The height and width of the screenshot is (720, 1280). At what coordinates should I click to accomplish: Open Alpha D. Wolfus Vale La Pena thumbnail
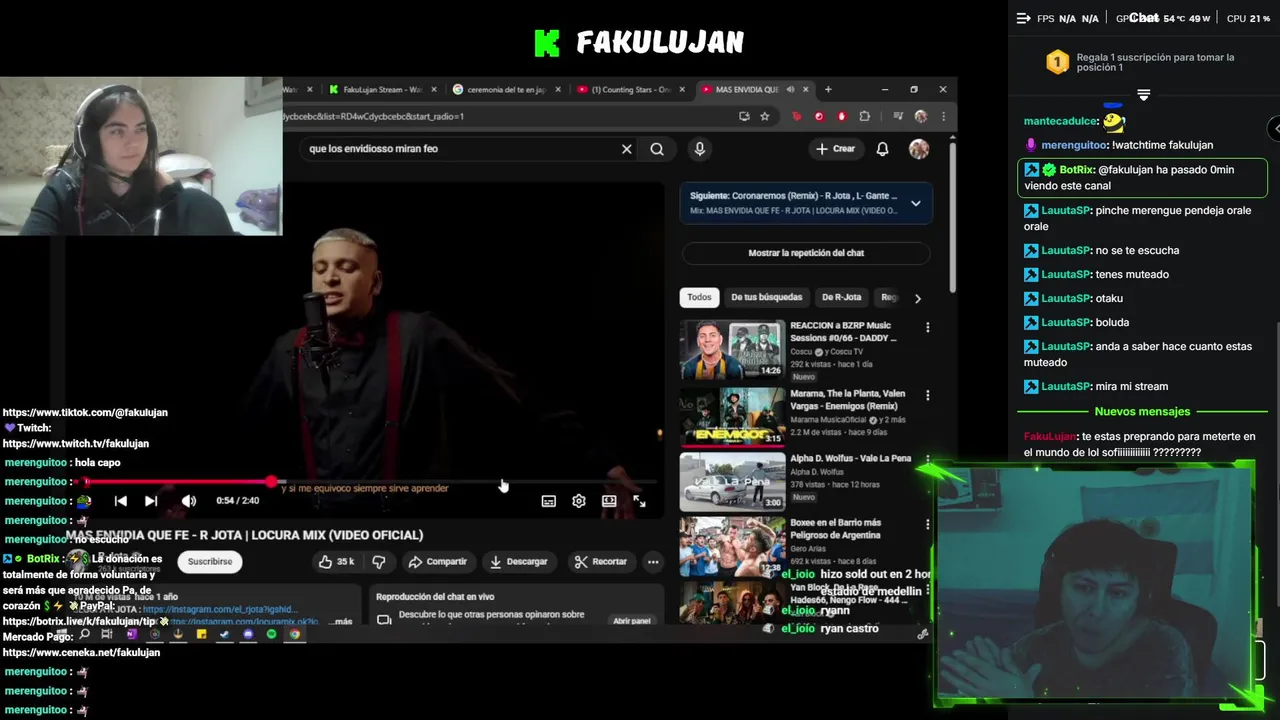click(x=732, y=482)
